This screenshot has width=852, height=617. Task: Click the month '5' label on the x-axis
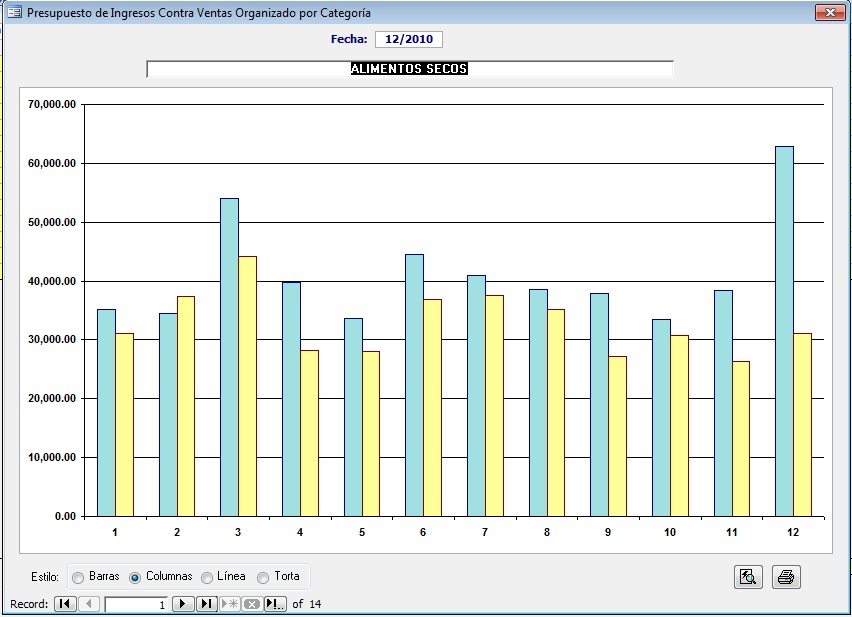coord(362,532)
